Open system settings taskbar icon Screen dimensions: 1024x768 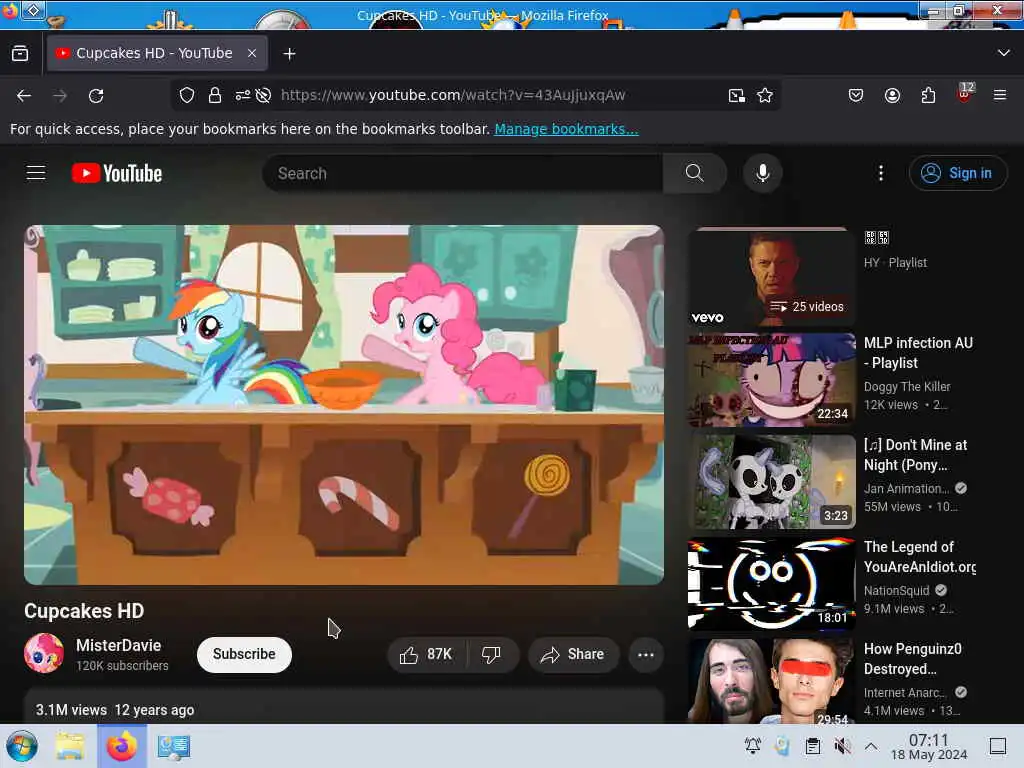[x=173, y=746]
